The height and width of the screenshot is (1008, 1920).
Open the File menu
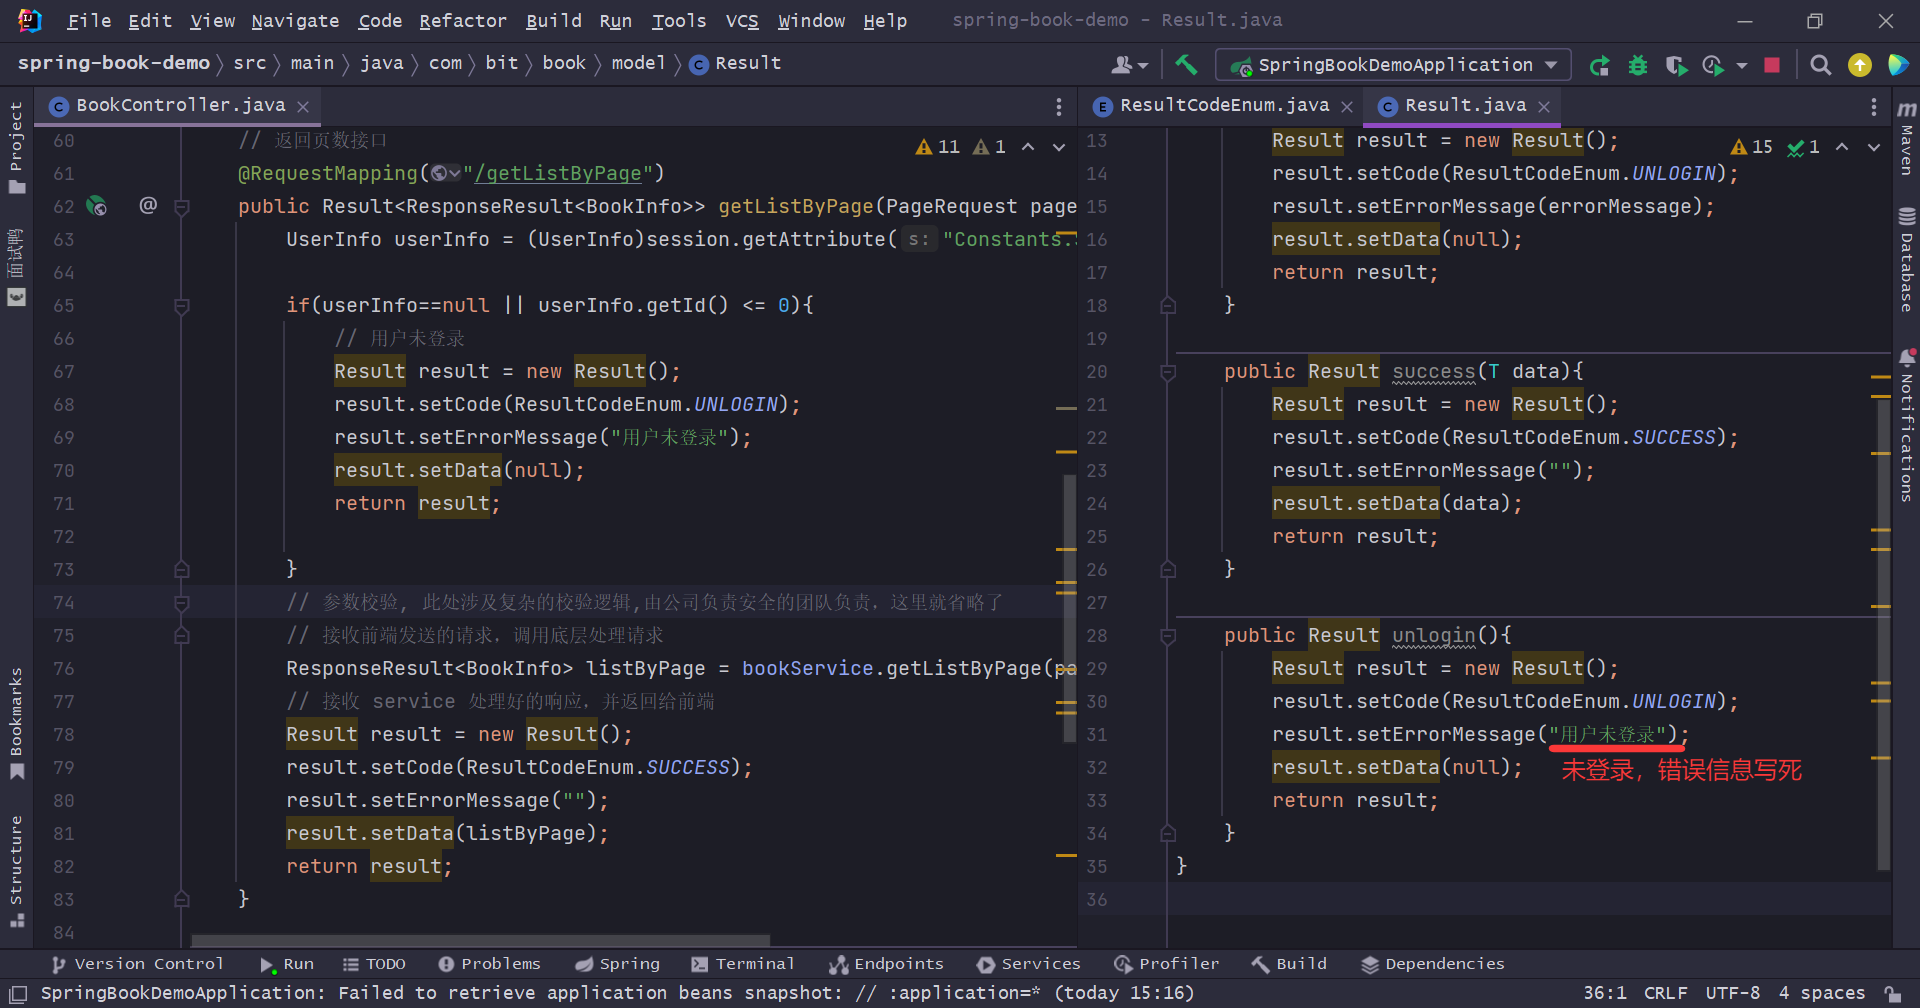click(89, 20)
